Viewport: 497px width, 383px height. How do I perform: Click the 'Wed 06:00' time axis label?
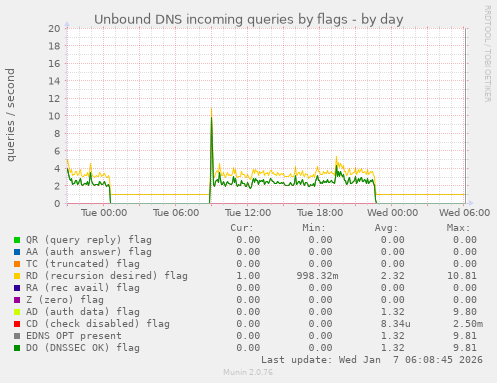click(464, 213)
